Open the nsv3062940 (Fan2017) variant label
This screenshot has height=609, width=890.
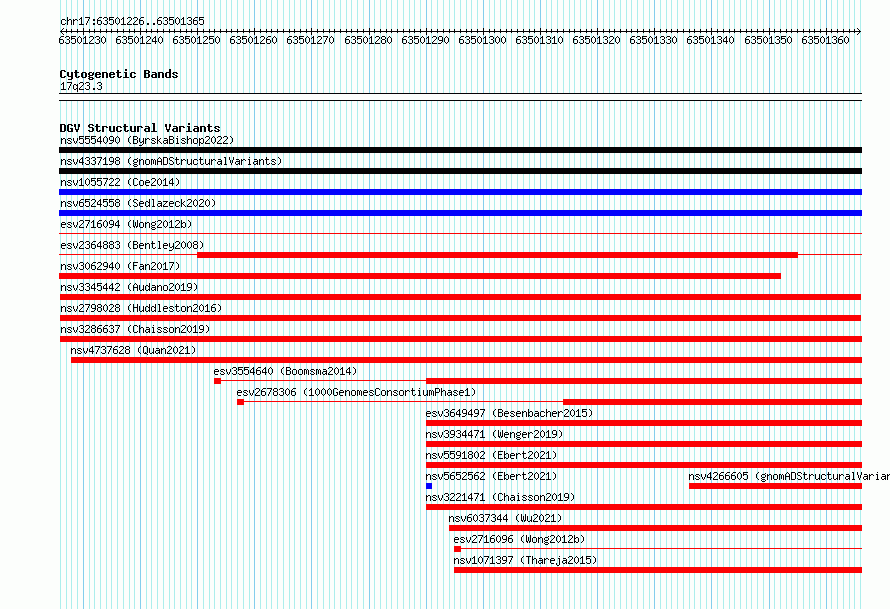(x=120, y=266)
